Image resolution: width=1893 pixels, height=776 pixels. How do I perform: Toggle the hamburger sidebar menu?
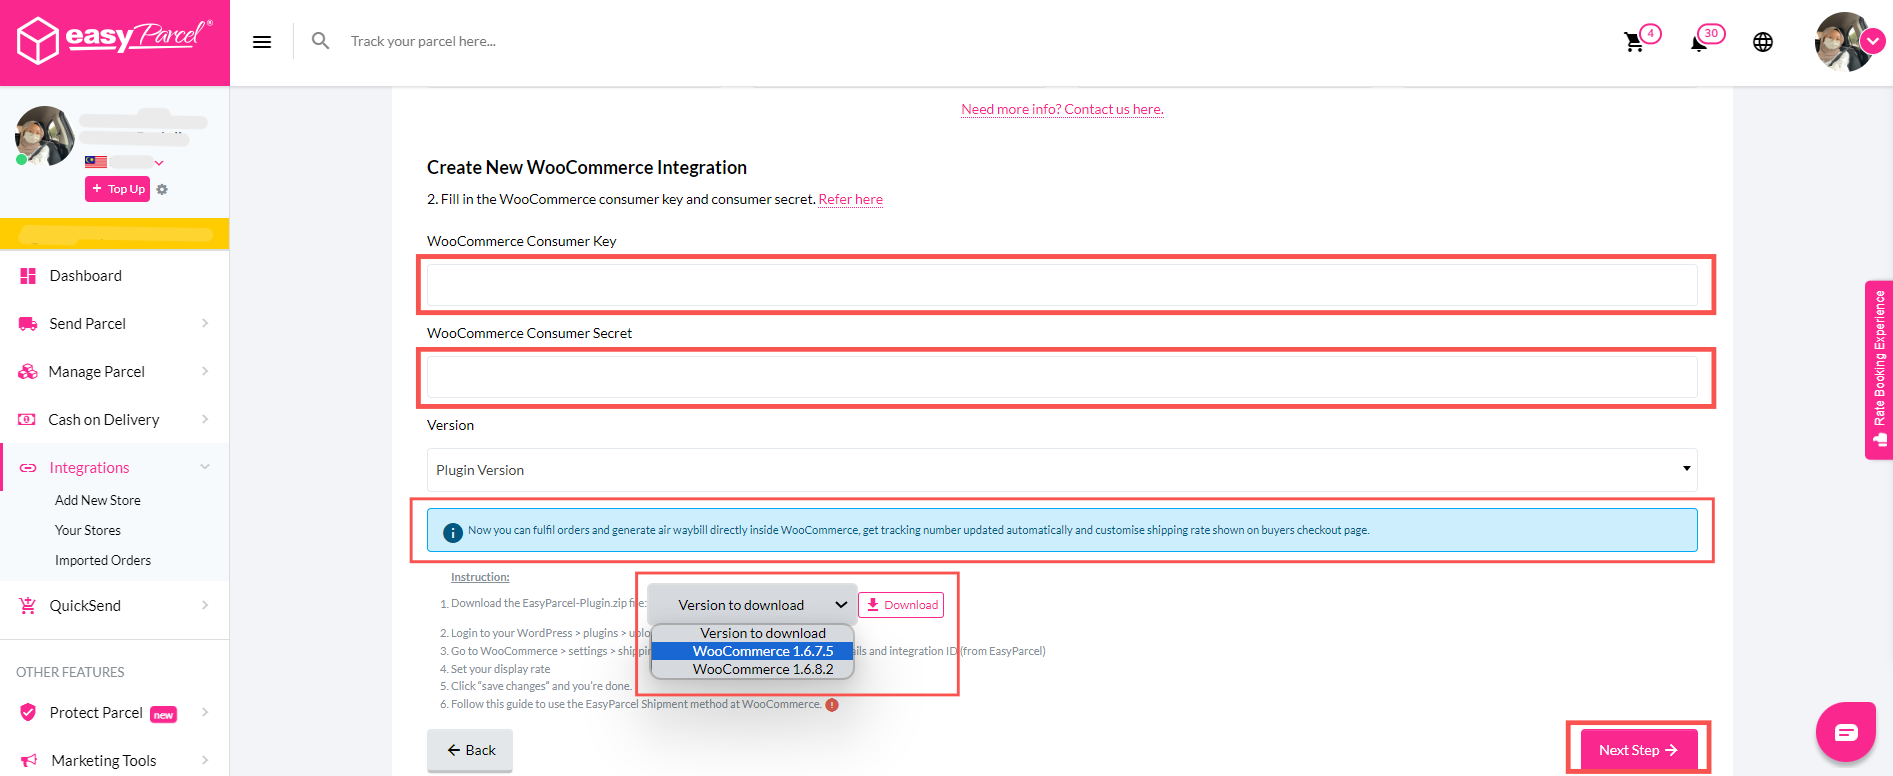point(262,42)
